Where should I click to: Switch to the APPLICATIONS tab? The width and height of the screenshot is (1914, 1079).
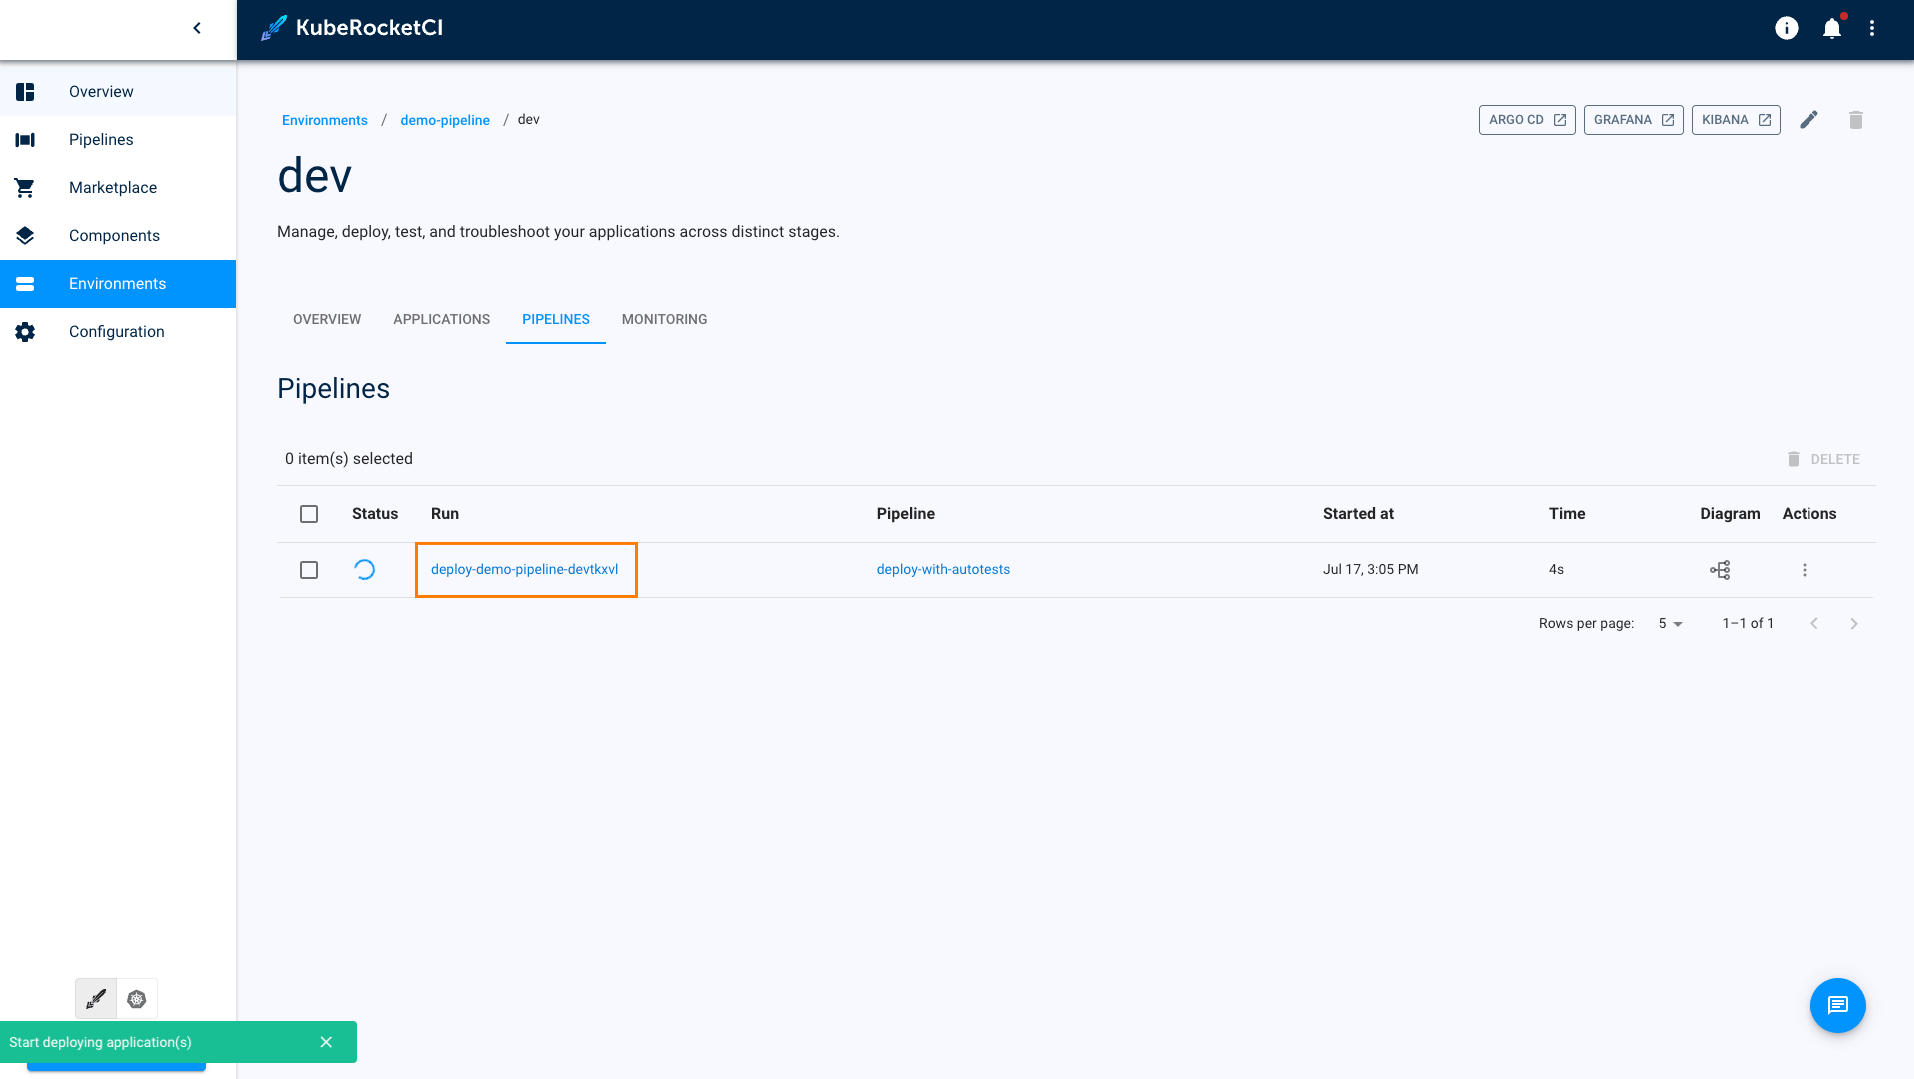(441, 319)
